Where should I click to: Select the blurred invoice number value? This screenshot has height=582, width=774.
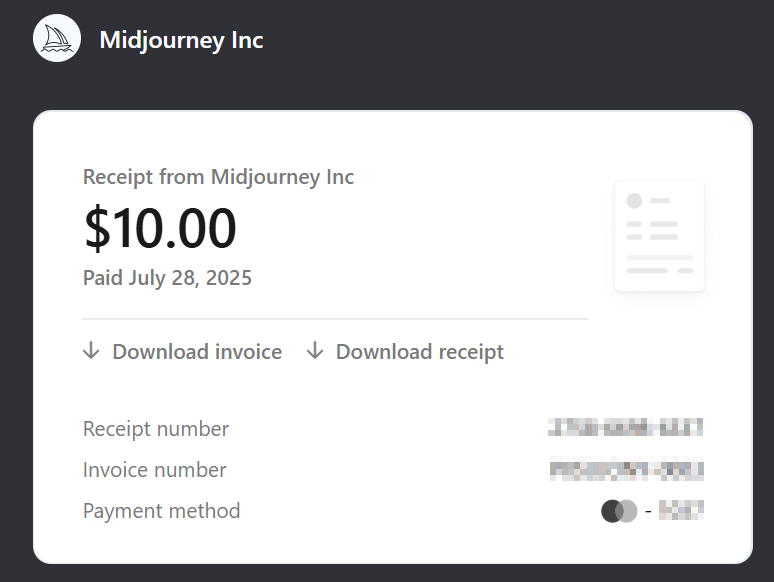627,469
